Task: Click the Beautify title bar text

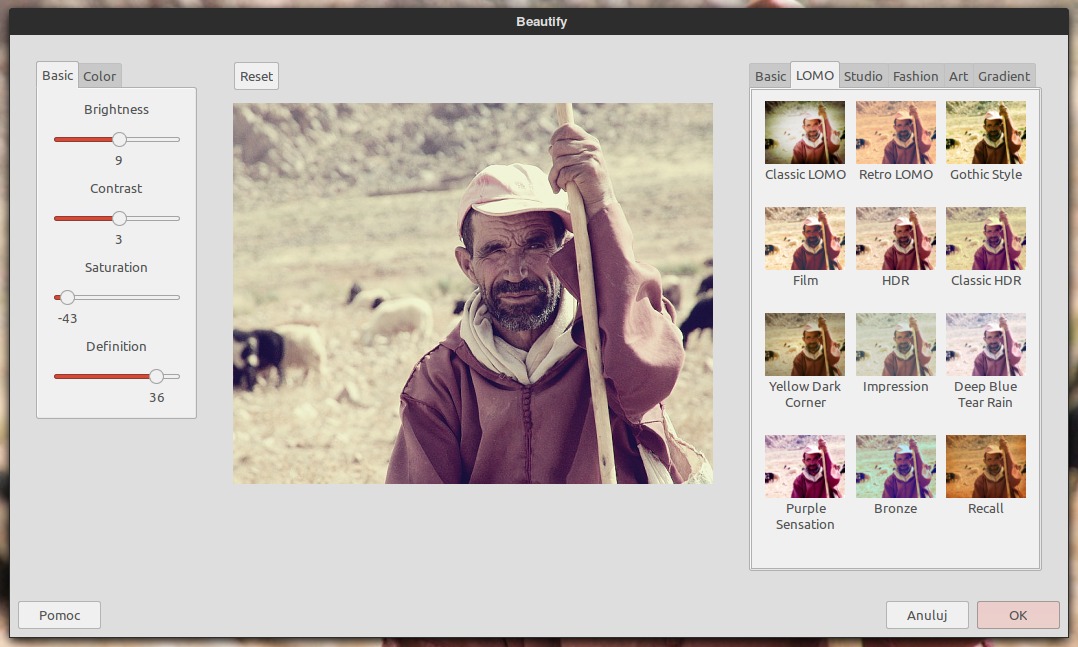Action: point(542,22)
